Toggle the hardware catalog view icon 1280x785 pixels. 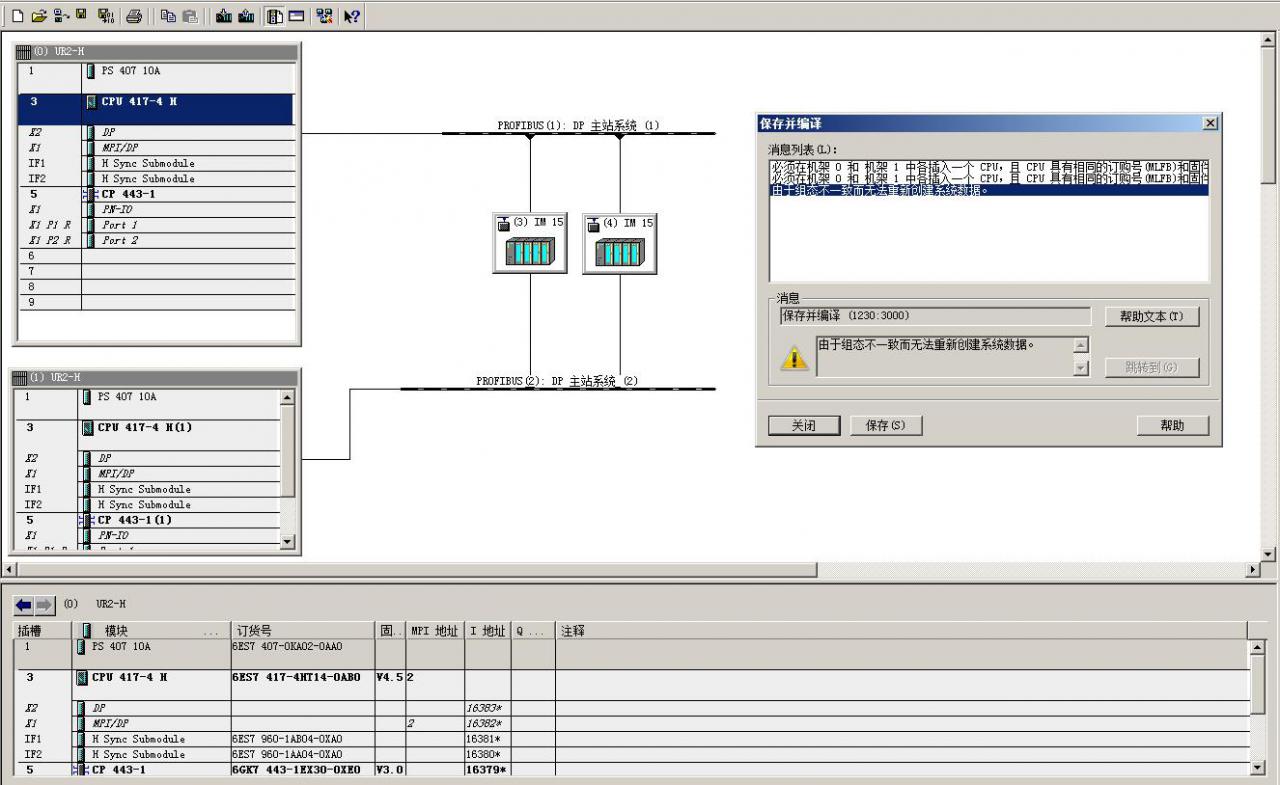click(x=274, y=16)
